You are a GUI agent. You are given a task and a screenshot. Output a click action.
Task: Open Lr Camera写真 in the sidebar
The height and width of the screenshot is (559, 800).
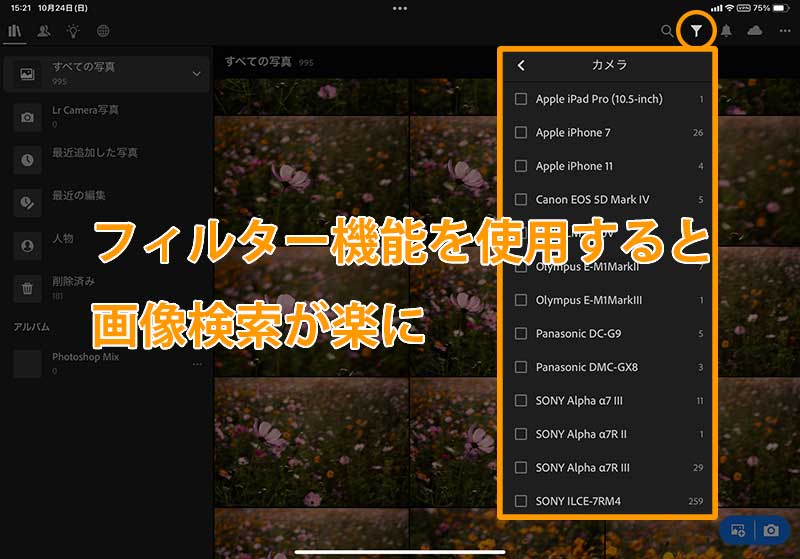coord(106,117)
